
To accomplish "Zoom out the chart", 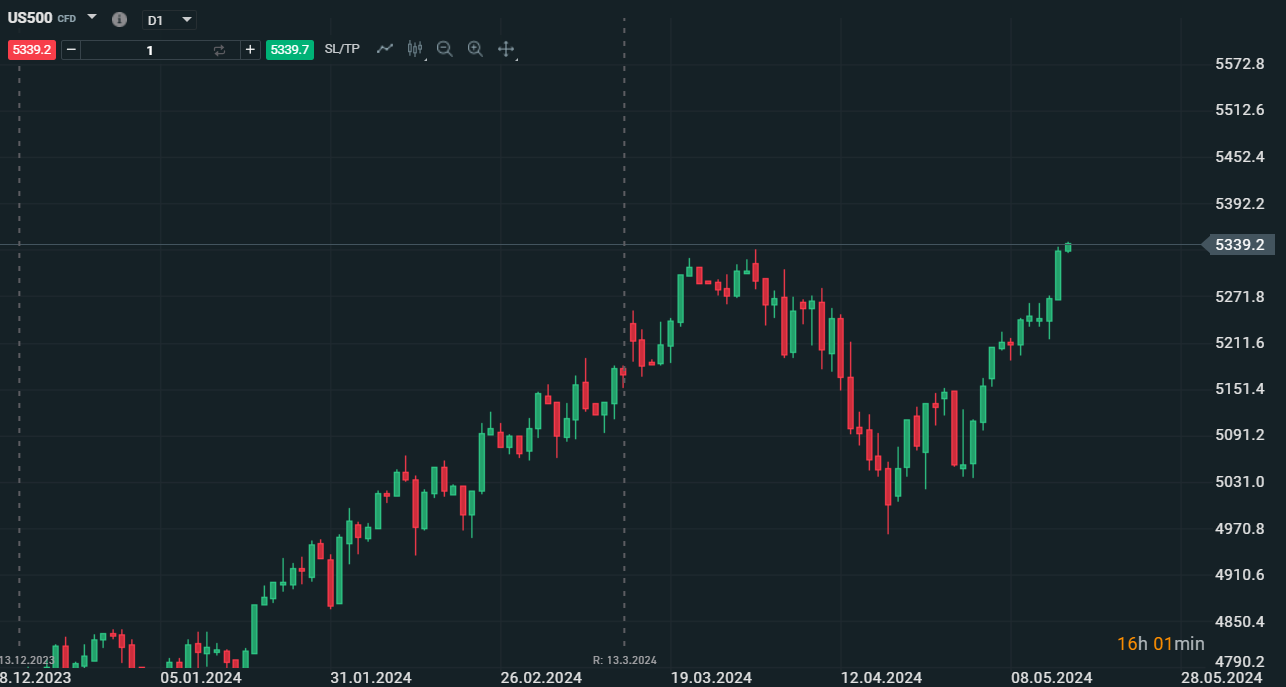I will coord(445,48).
